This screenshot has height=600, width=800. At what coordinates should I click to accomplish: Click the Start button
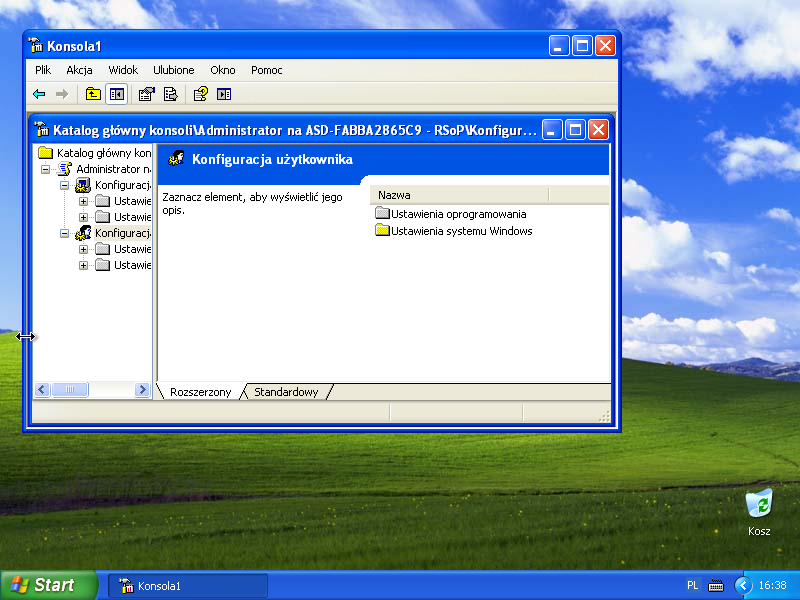49,585
